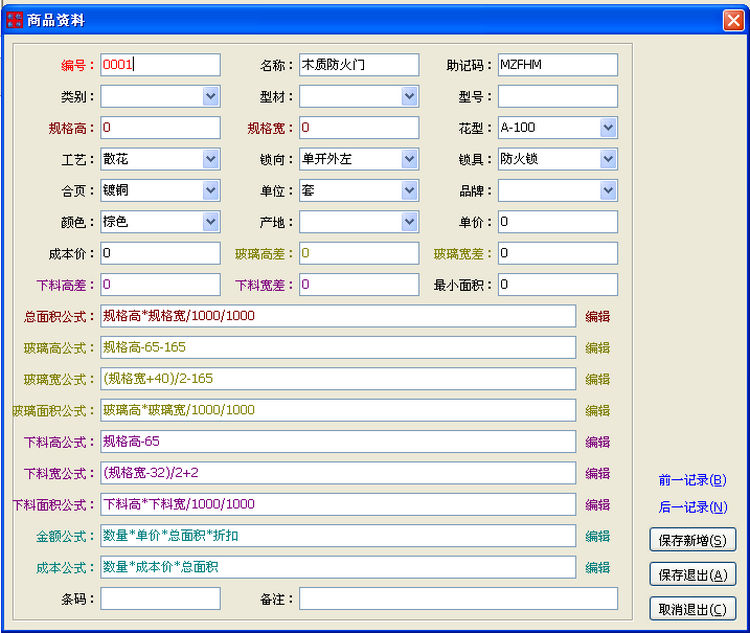The height and width of the screenshot is (633, 750).
Task: Open the 品牌 dropdown list
Action: (608, 190)
